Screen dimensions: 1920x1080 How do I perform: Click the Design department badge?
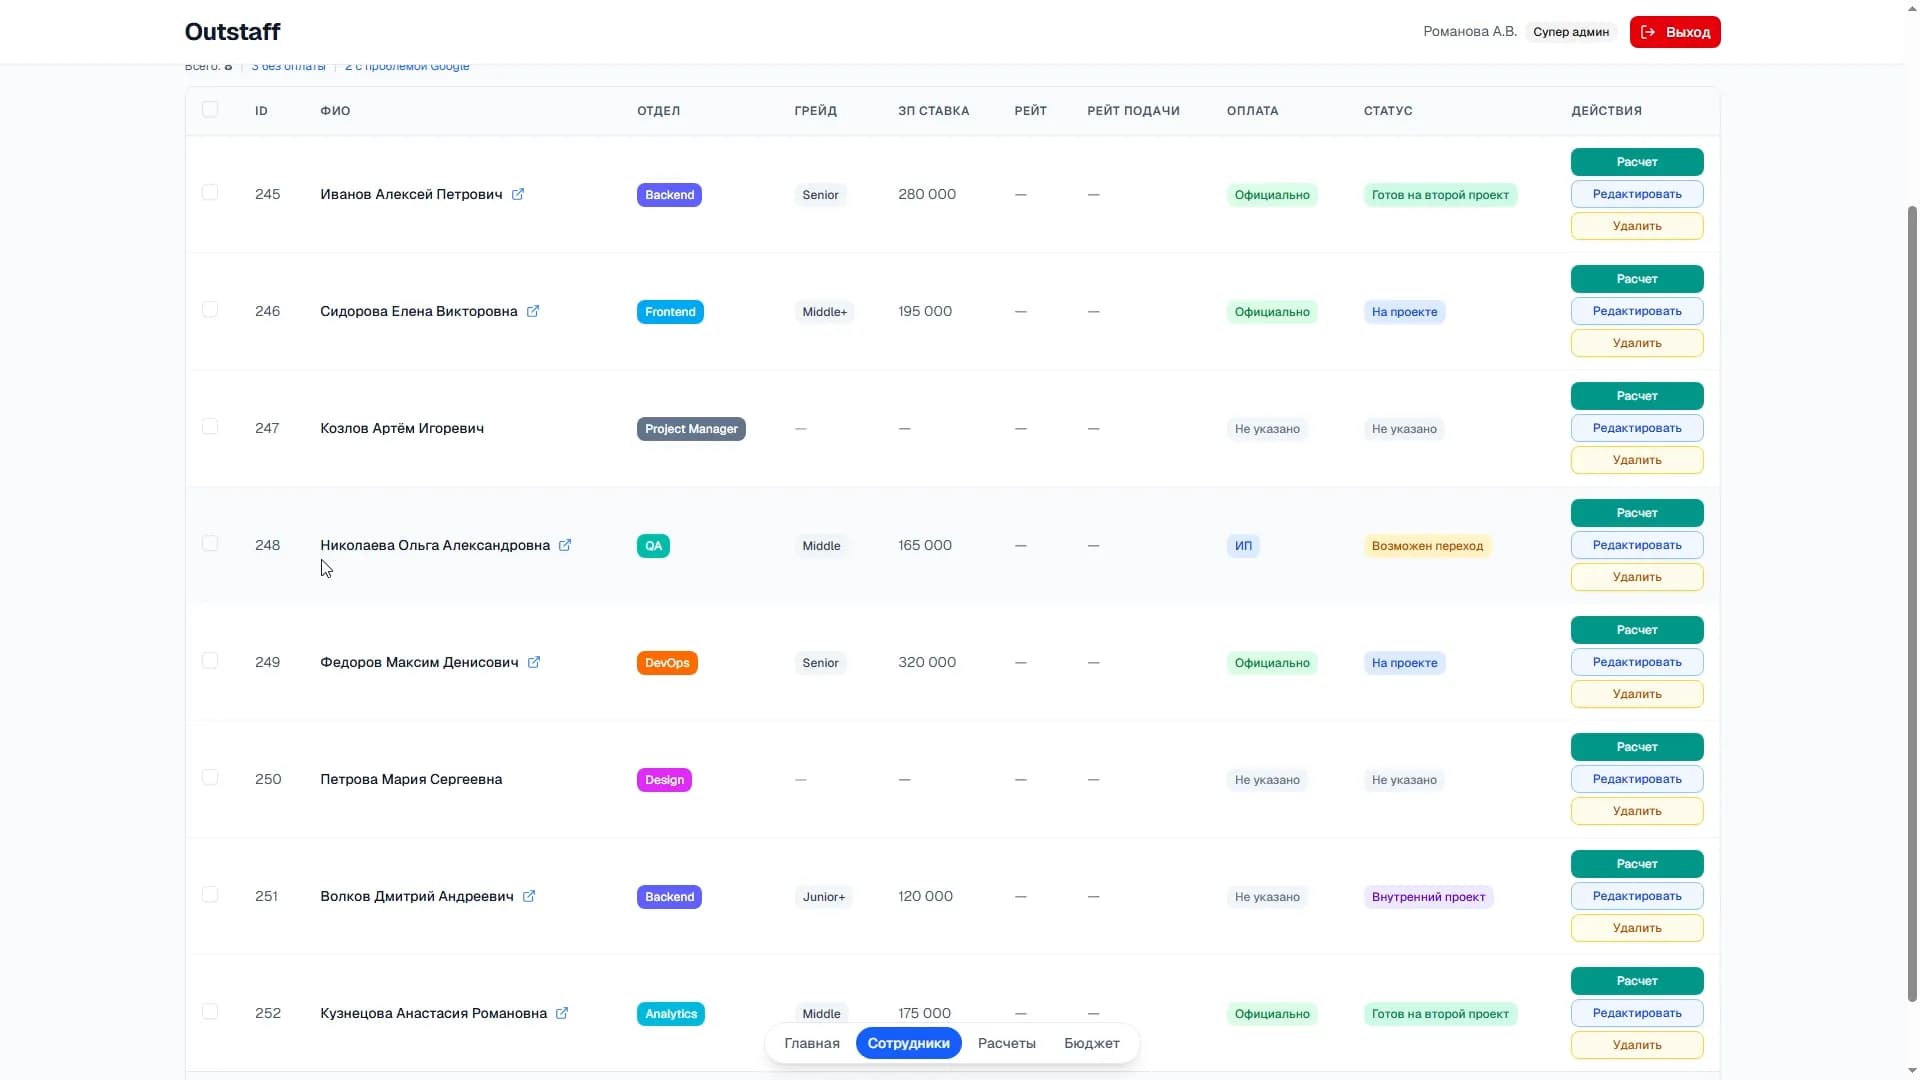pyautogui.click(x=664, y=780)
